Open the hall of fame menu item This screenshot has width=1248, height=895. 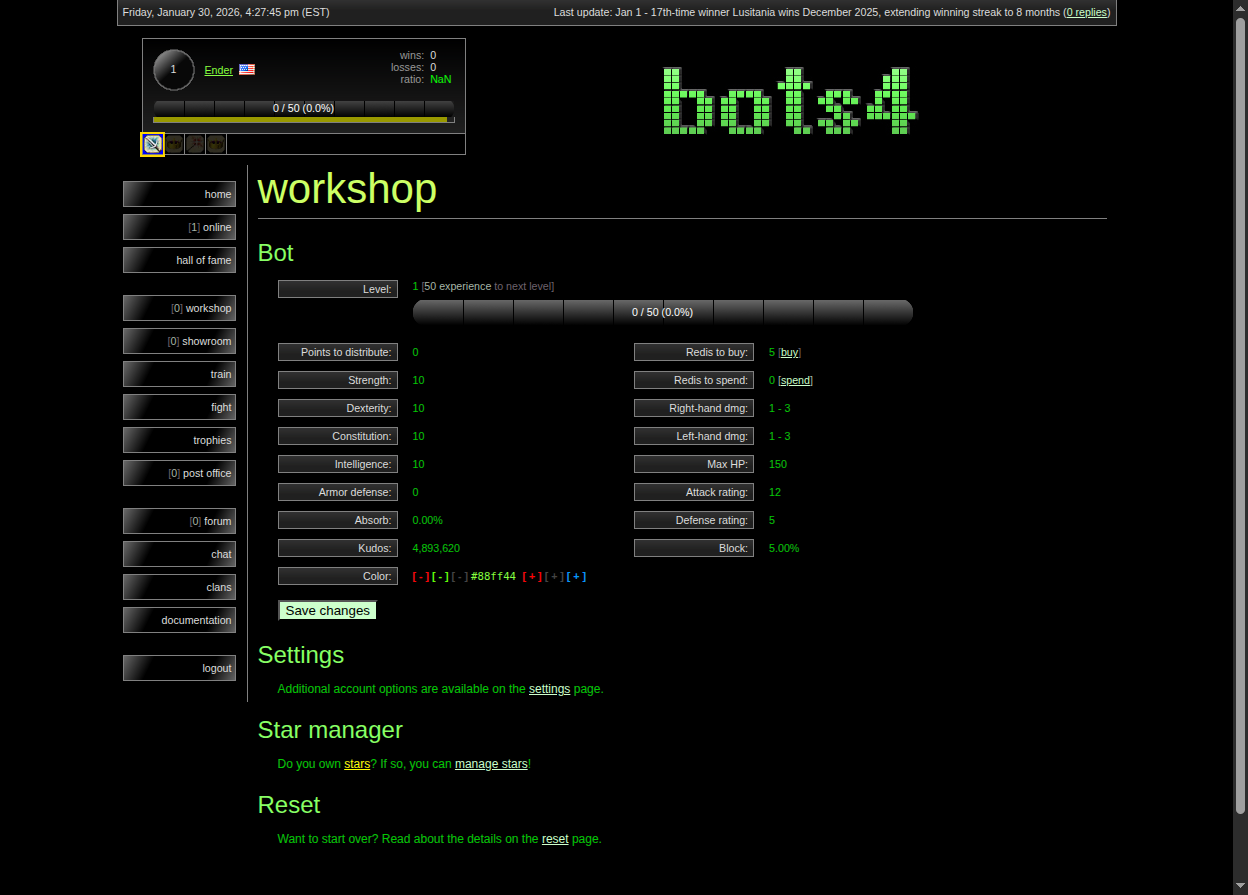[180, 260]
